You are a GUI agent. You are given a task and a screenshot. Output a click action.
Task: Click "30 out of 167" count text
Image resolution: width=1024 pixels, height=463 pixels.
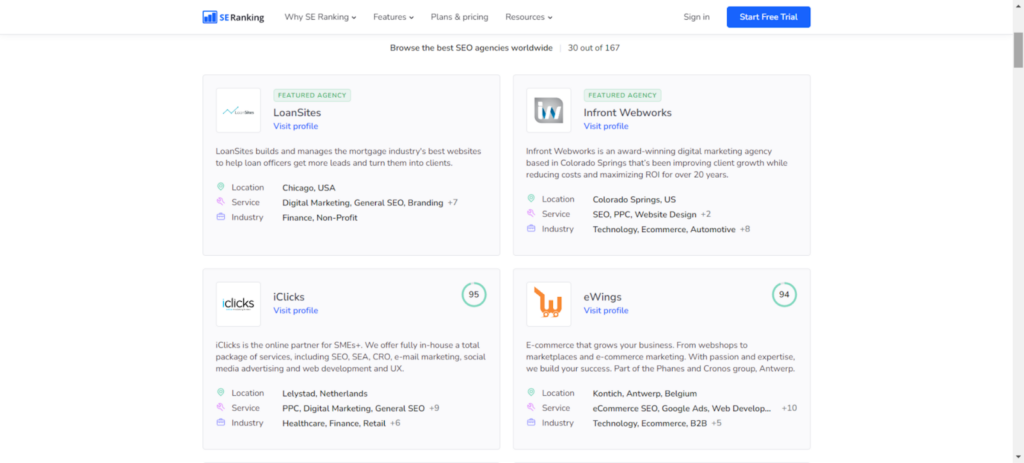594,48
